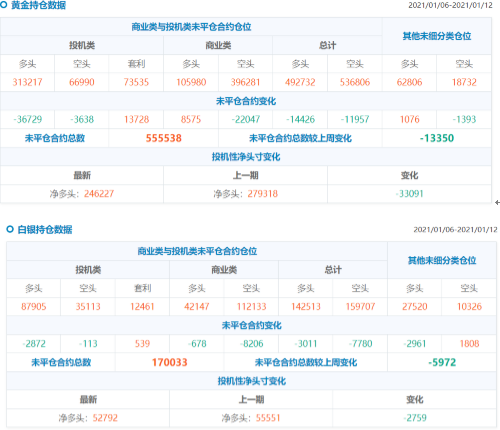This screenshot has height=430, width=500.
Task: Click gold 其他未细分类仓位 header
Action: click(x=437, y=36)
